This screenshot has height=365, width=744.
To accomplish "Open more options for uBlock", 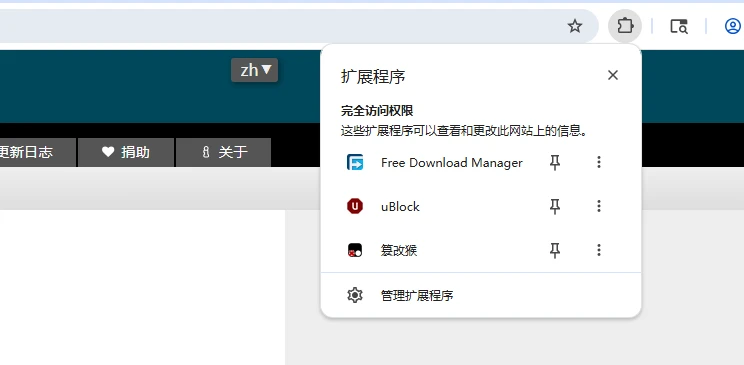I will 599,206.
